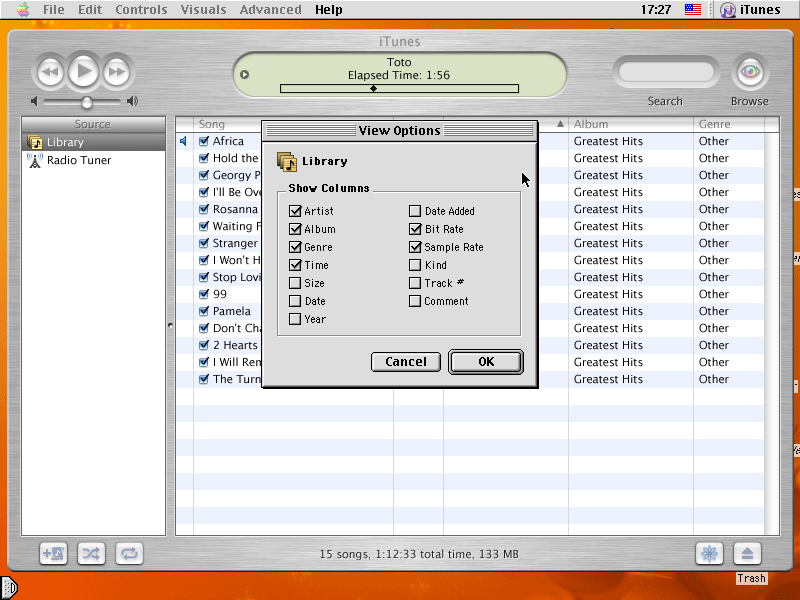Confirm with the OK button
Screen dimensions: 800x600
pos(486,362)
